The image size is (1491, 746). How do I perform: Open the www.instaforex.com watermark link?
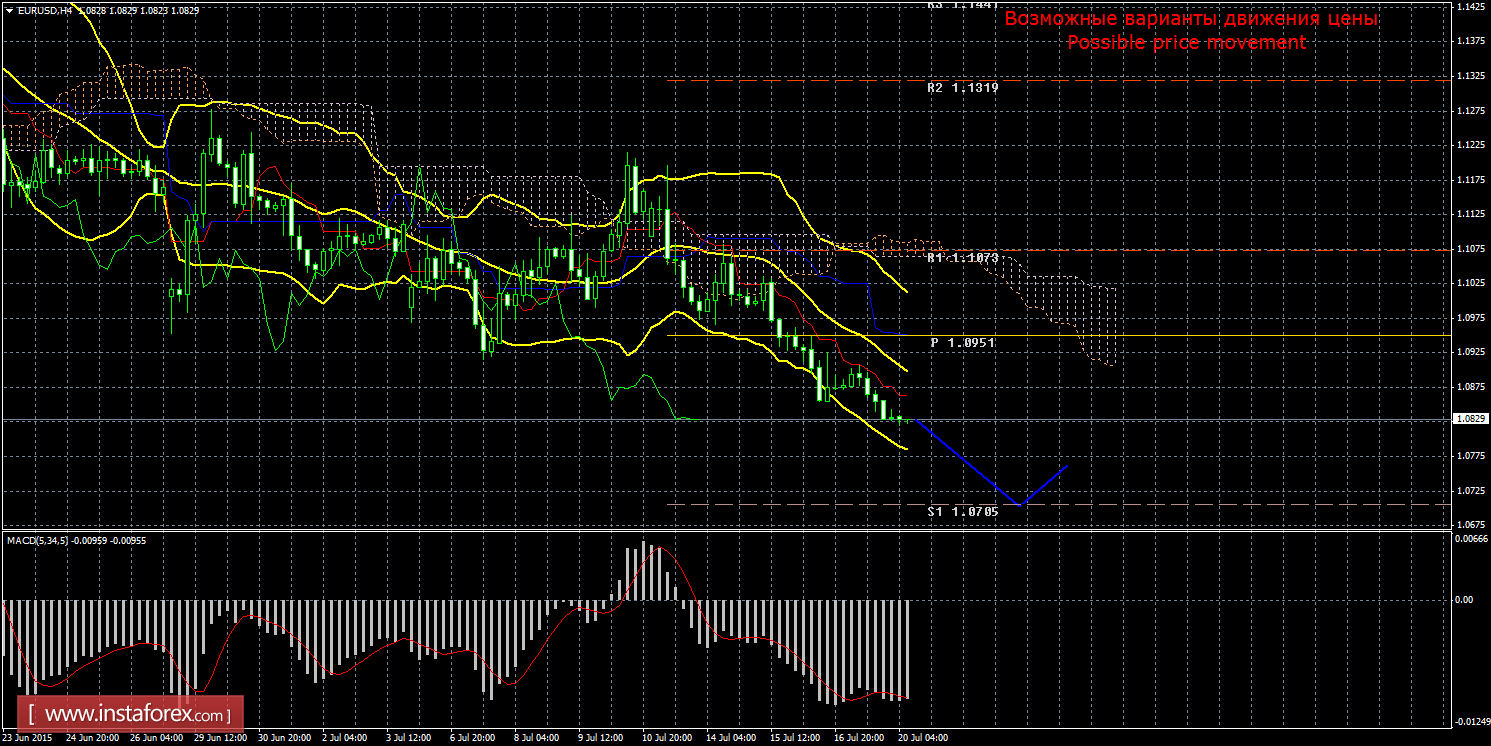[137, 716]
